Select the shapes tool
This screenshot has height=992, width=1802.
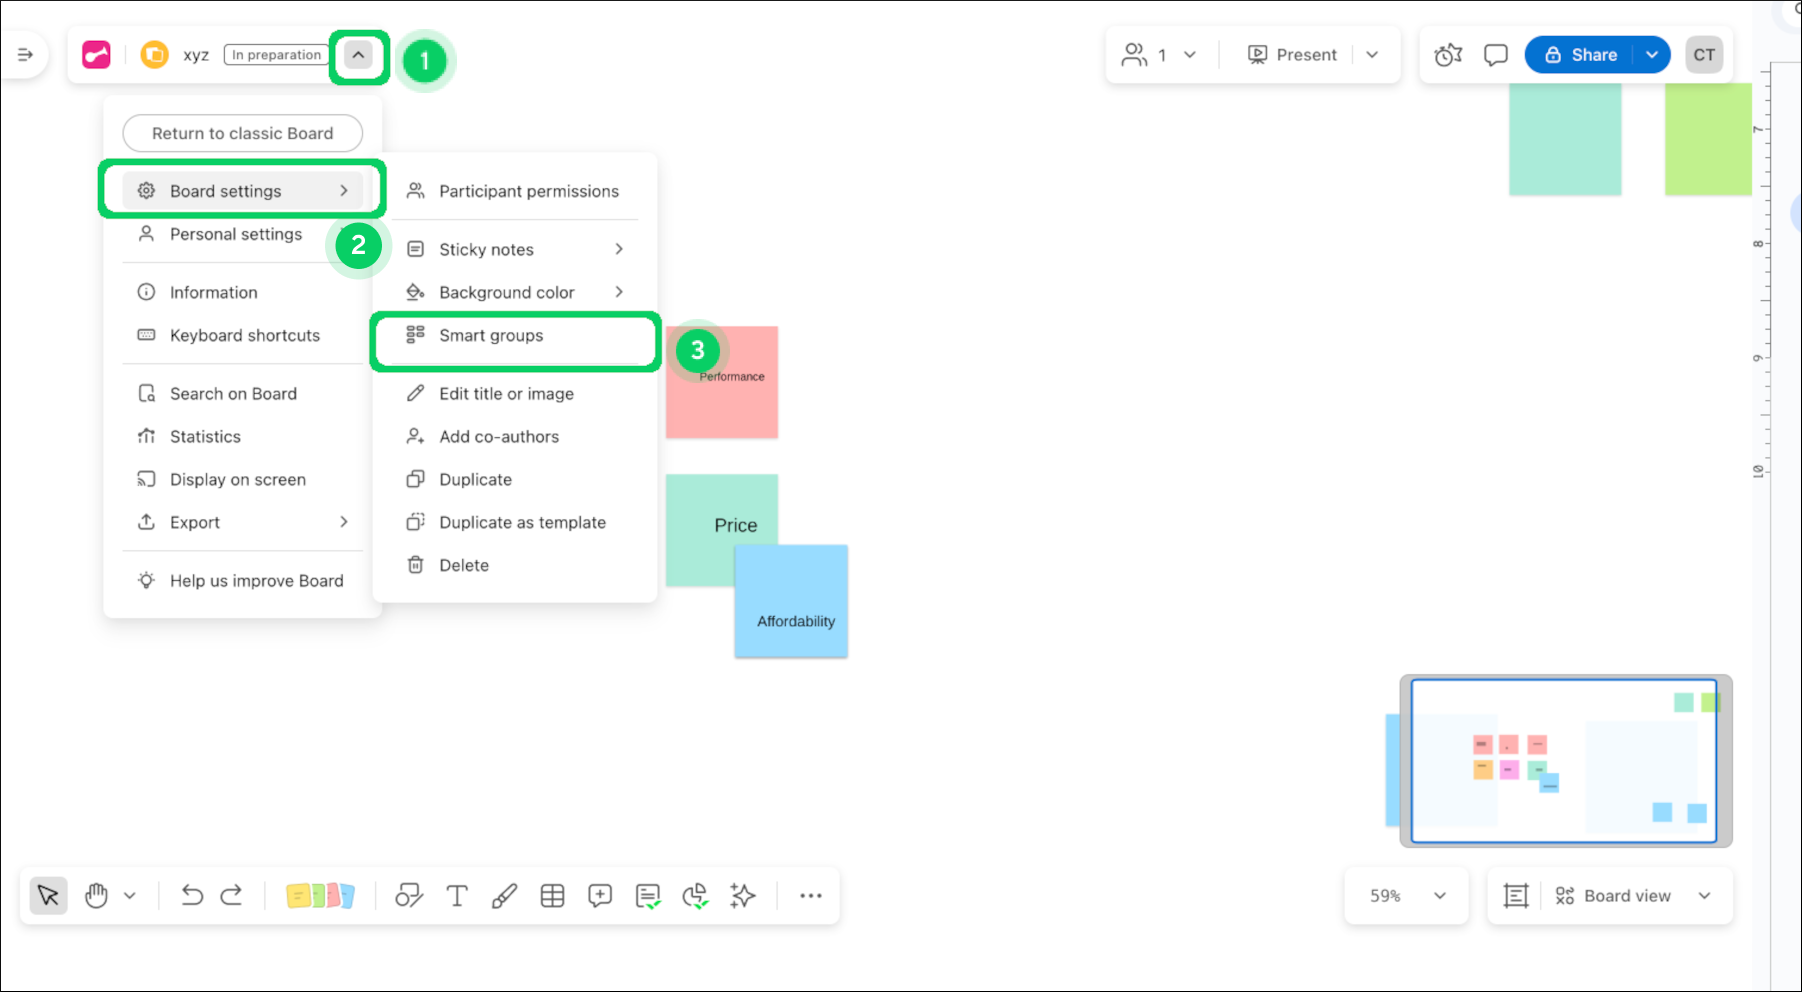(408, 896)
